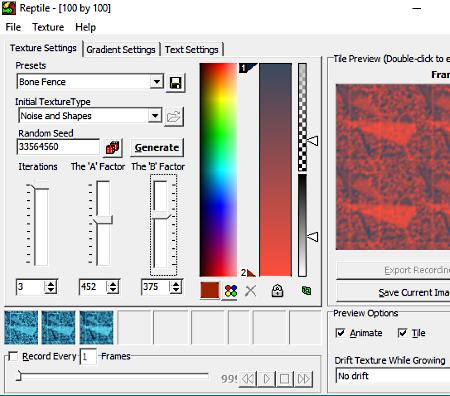Switch to the Gradient Settings tab
Image resolution: width=450 pixels, height=396 pixels.
pyautogui.click(x=121, y=50)
